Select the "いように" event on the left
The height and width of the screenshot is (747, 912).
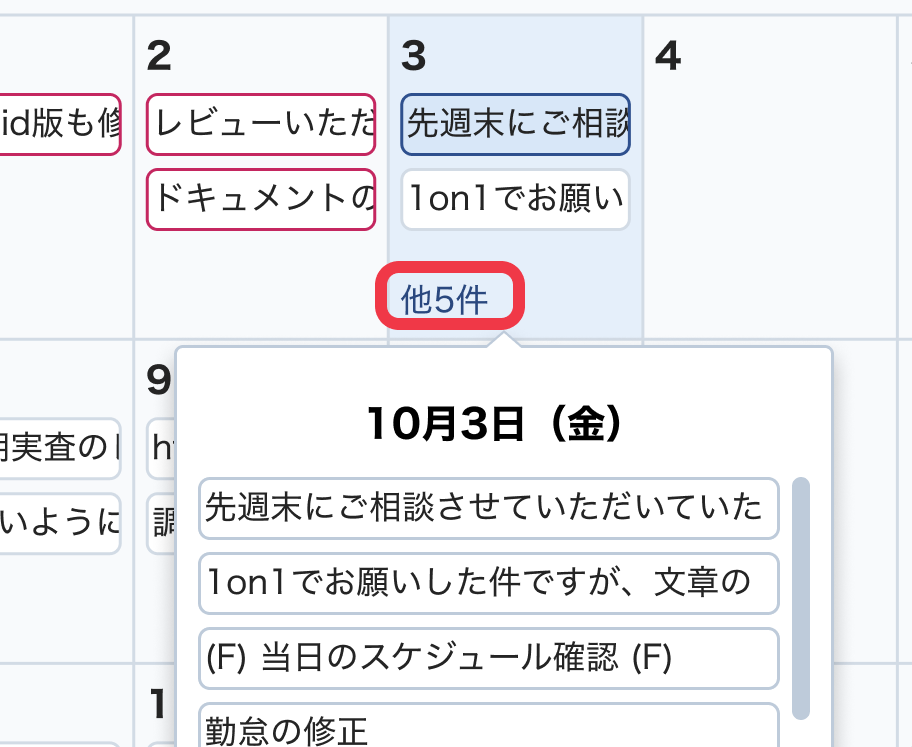[x=60, y=523]
